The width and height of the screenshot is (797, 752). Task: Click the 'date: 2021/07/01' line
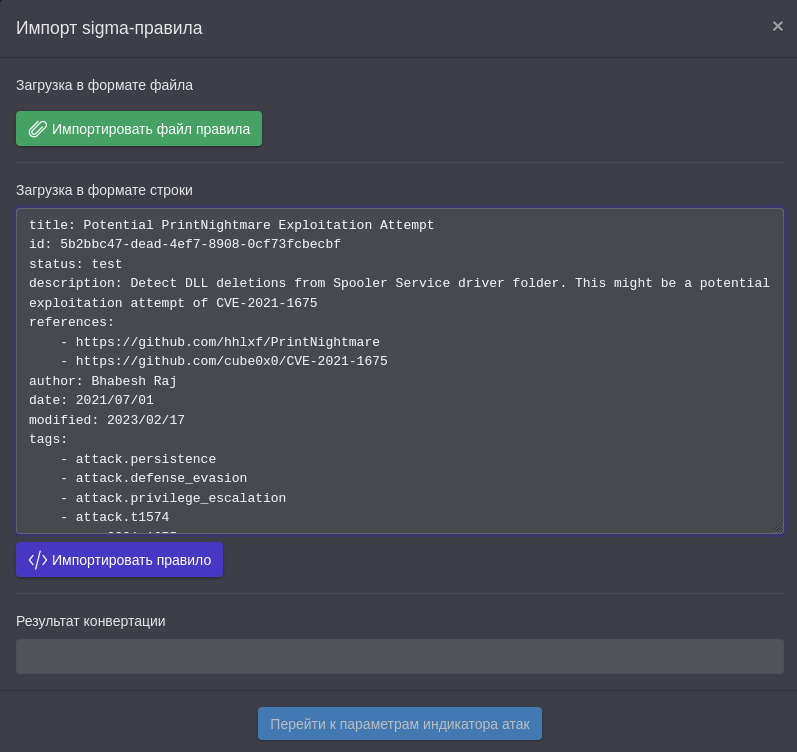tap(91, 400)
